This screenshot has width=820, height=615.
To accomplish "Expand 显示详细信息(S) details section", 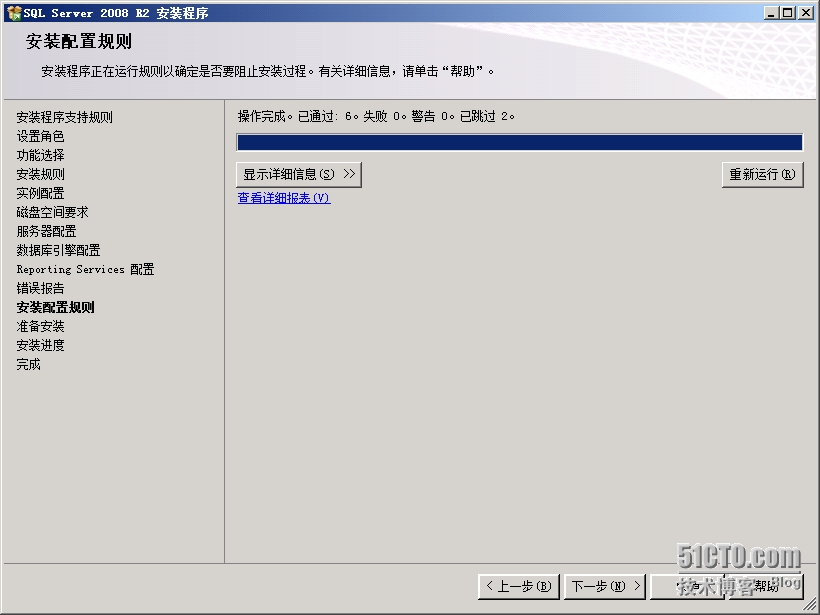I will pyautogui.click(x=299, y=174).
